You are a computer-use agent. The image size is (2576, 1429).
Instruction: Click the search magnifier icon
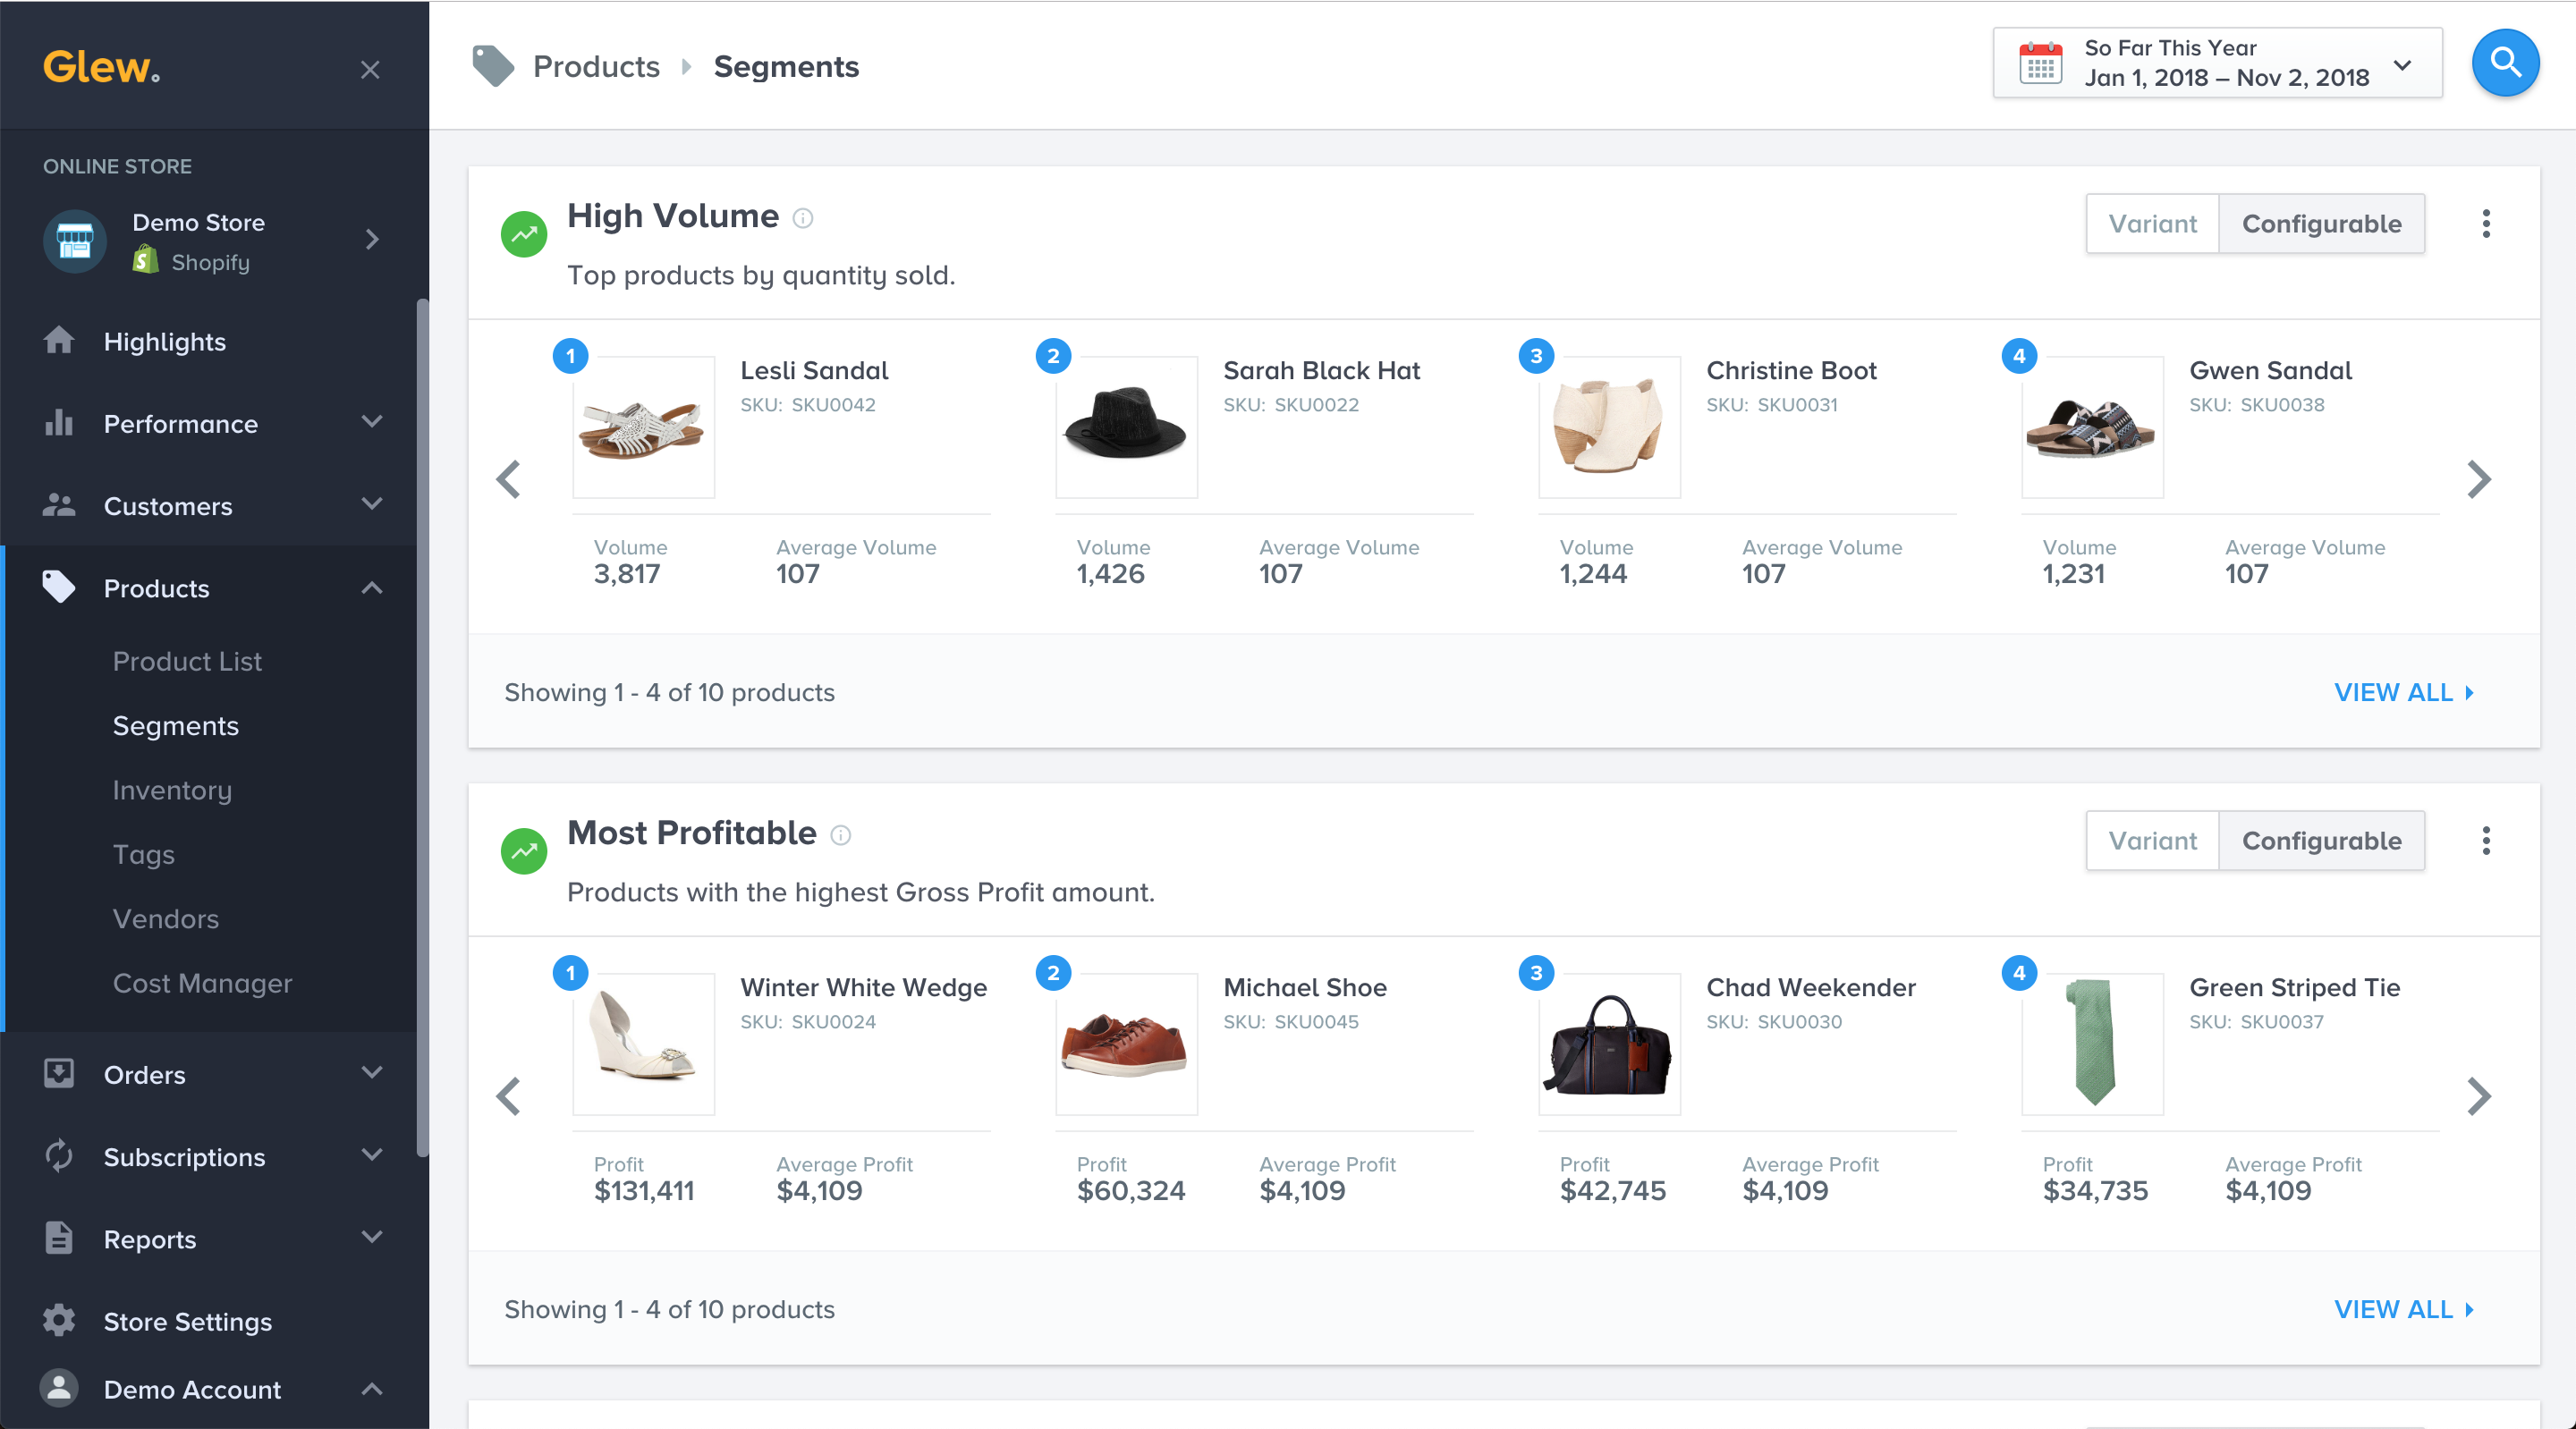(x=2504, y=67)
